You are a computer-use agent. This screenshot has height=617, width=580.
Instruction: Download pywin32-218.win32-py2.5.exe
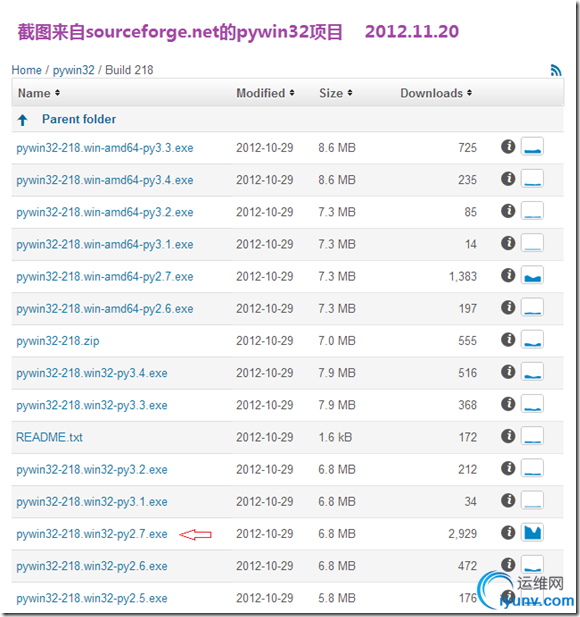pyautogui.click(x=92, y=599)
